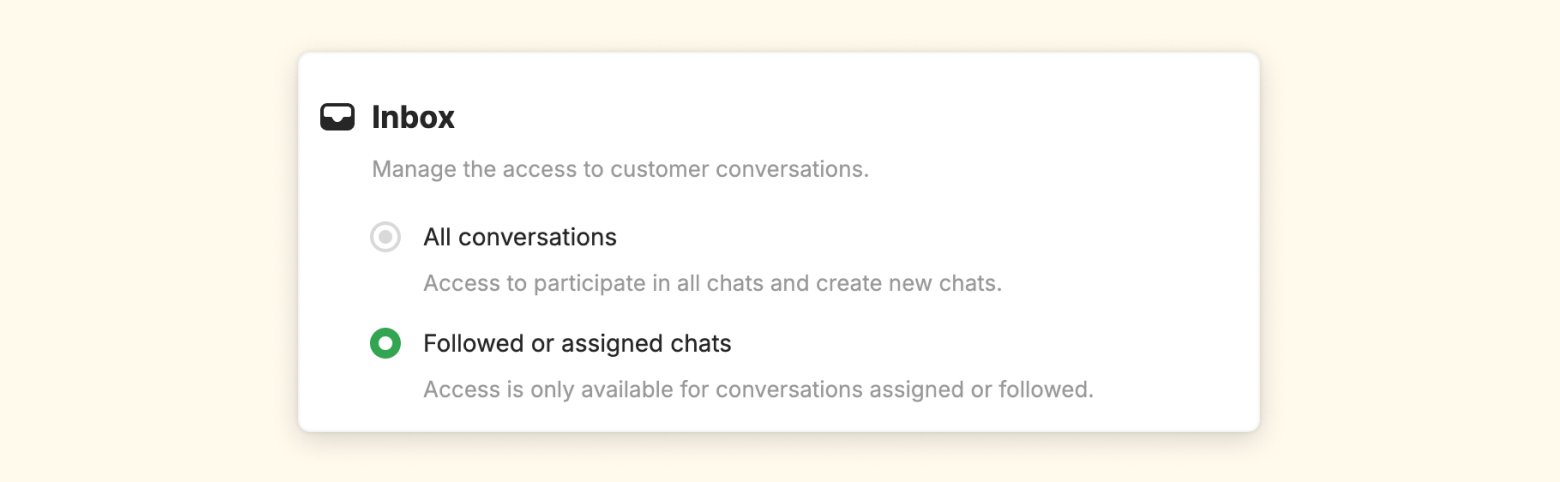Click the Inbox tray icon

(x=337, y=117)
